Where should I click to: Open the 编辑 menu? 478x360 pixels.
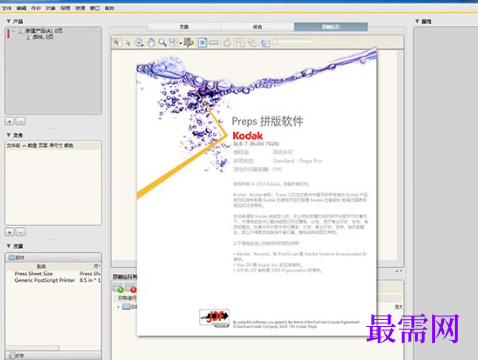(x=21, y=8)
